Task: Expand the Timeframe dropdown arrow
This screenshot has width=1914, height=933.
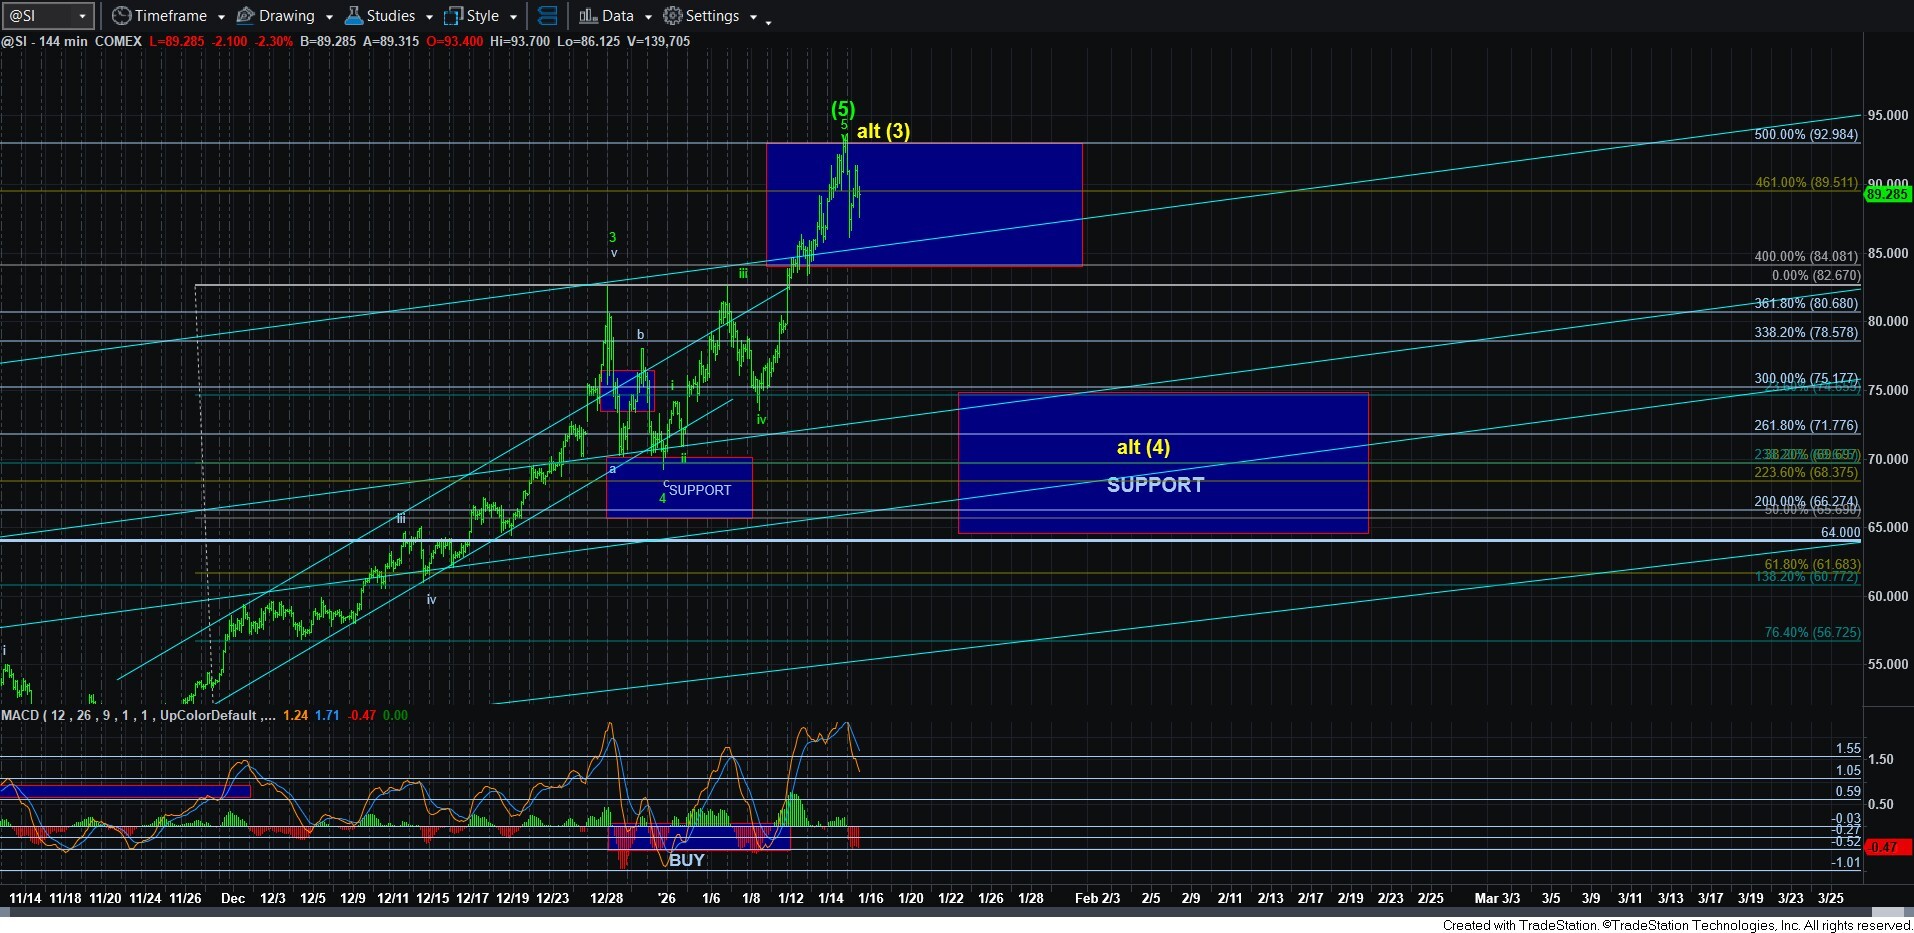Action: 220,17
